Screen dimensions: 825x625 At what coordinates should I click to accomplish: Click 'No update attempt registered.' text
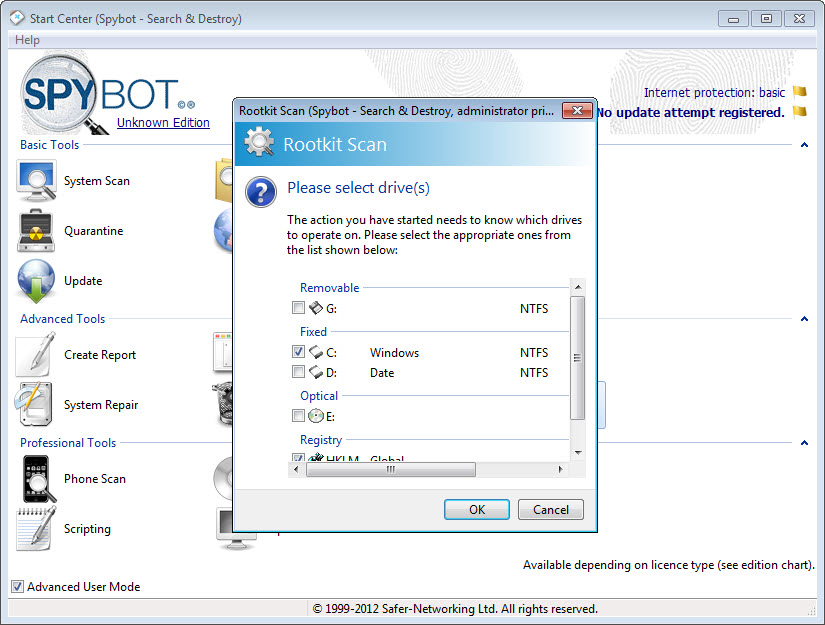[690, 113]
